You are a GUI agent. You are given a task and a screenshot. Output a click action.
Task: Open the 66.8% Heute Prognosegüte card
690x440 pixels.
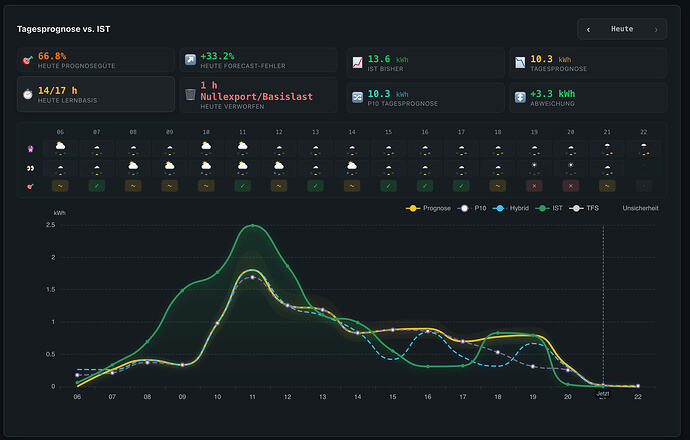pyautogui.click(x=96, y=60)
